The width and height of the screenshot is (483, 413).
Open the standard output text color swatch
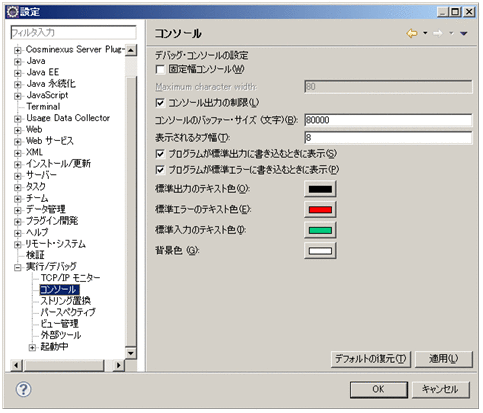coord(320,189)
